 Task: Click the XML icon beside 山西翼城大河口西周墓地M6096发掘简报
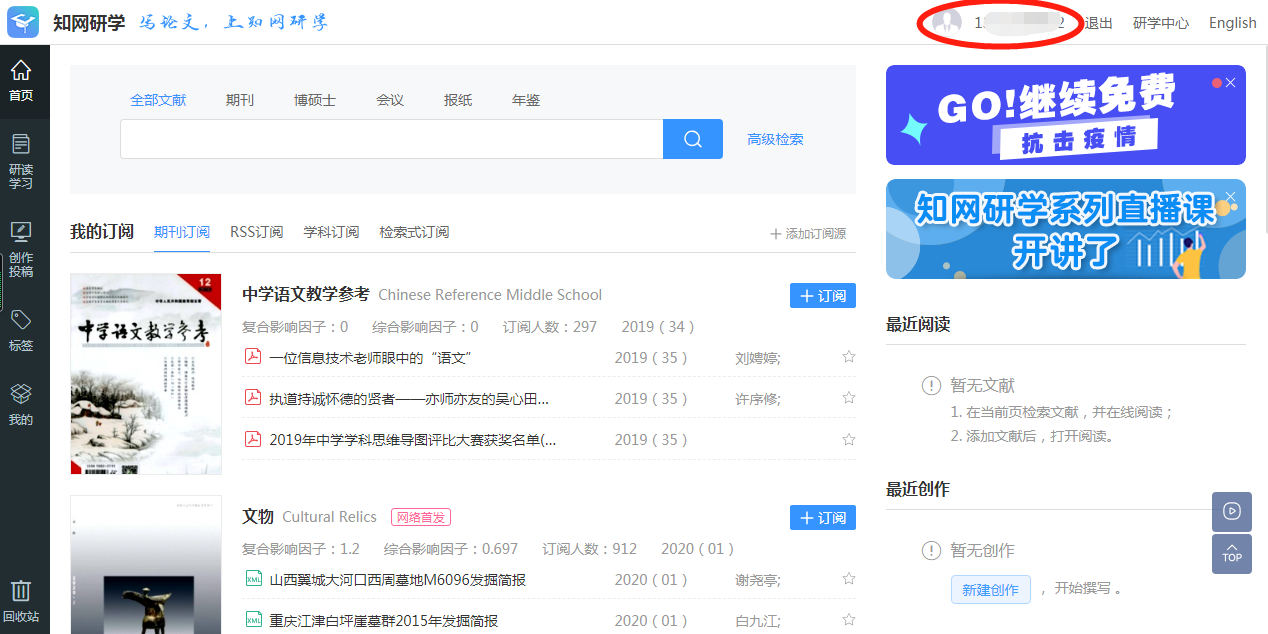(x=253, y=579)
